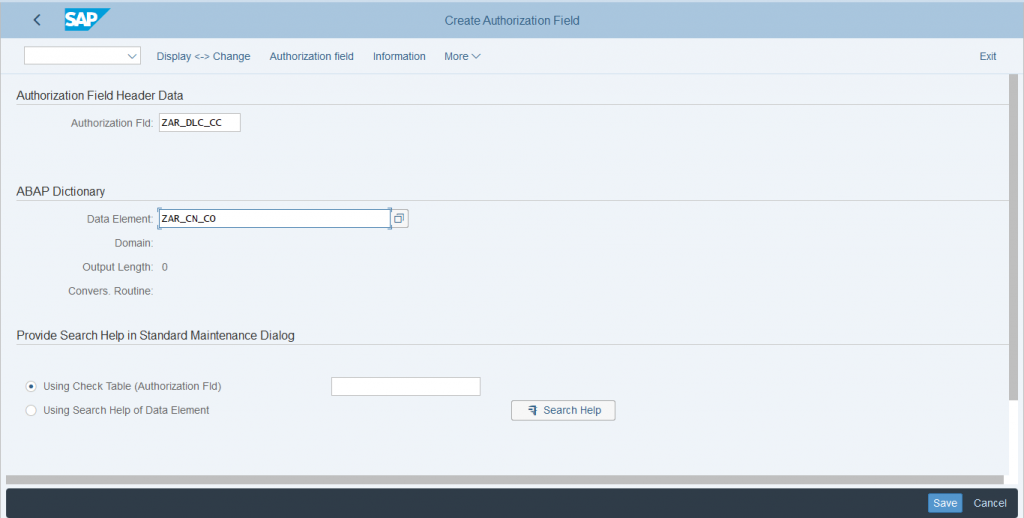Open Information menu item

(399, 56)
